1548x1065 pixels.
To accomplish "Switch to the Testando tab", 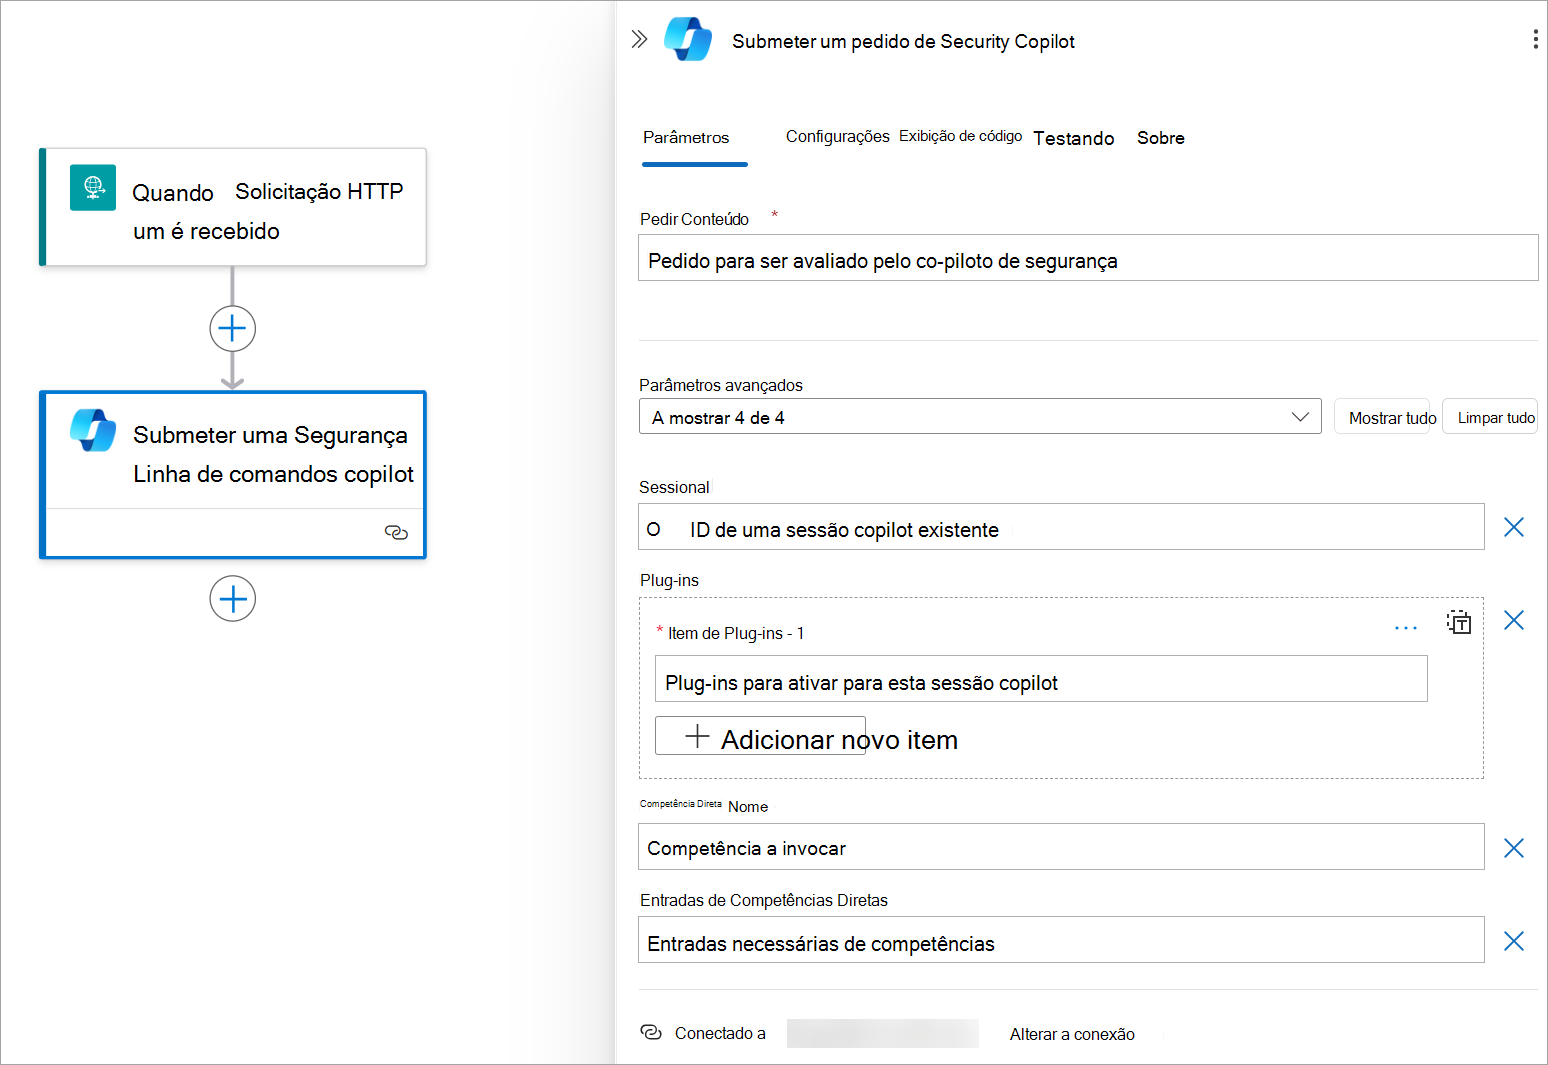I will pyautogui.click(x=1074, y=138).
